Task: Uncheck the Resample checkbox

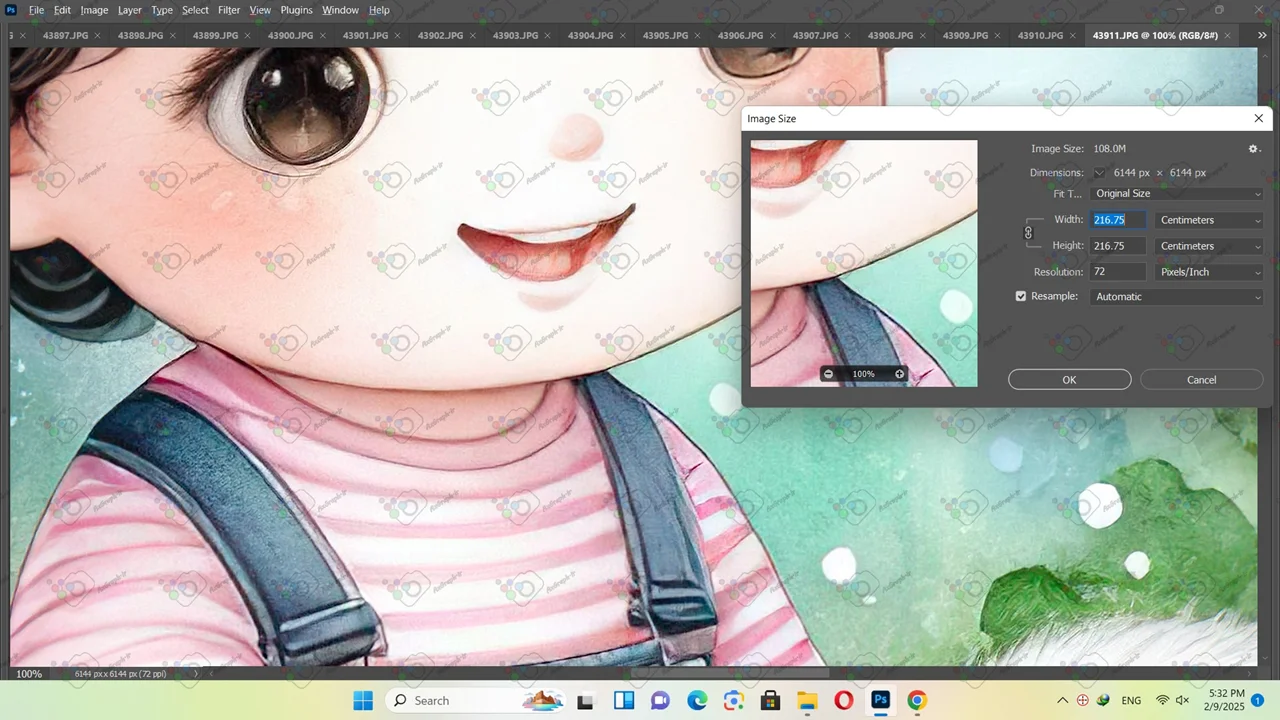Action: [1021, 297]
